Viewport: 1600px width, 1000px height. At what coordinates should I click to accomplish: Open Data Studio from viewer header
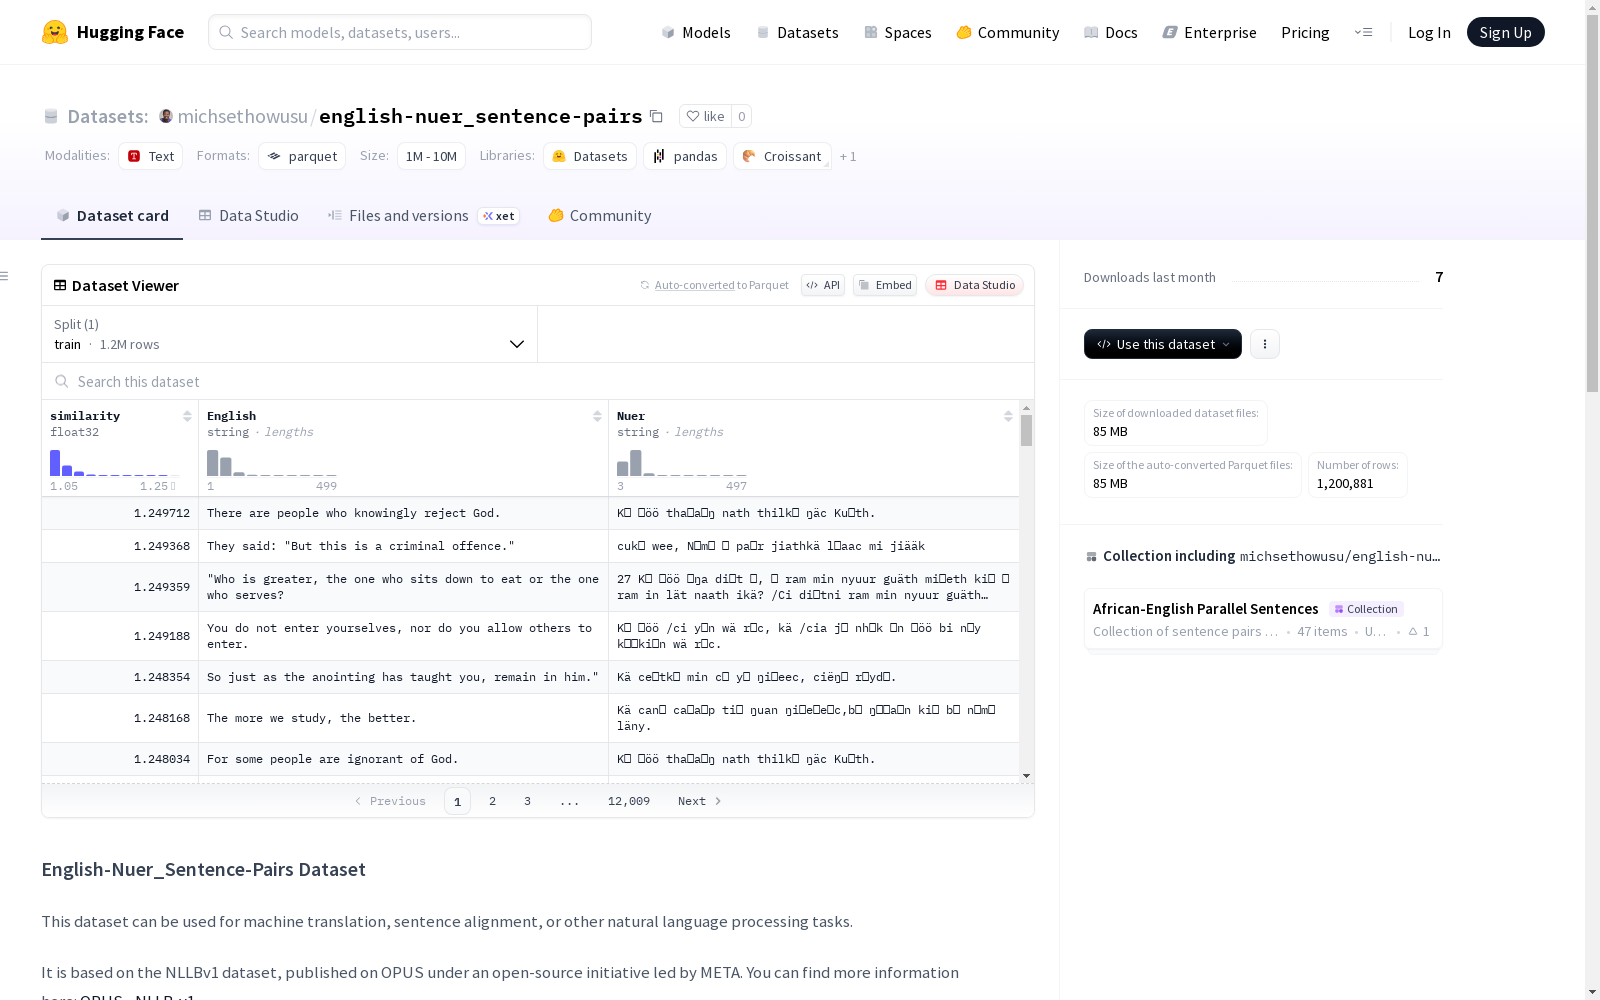974,285
